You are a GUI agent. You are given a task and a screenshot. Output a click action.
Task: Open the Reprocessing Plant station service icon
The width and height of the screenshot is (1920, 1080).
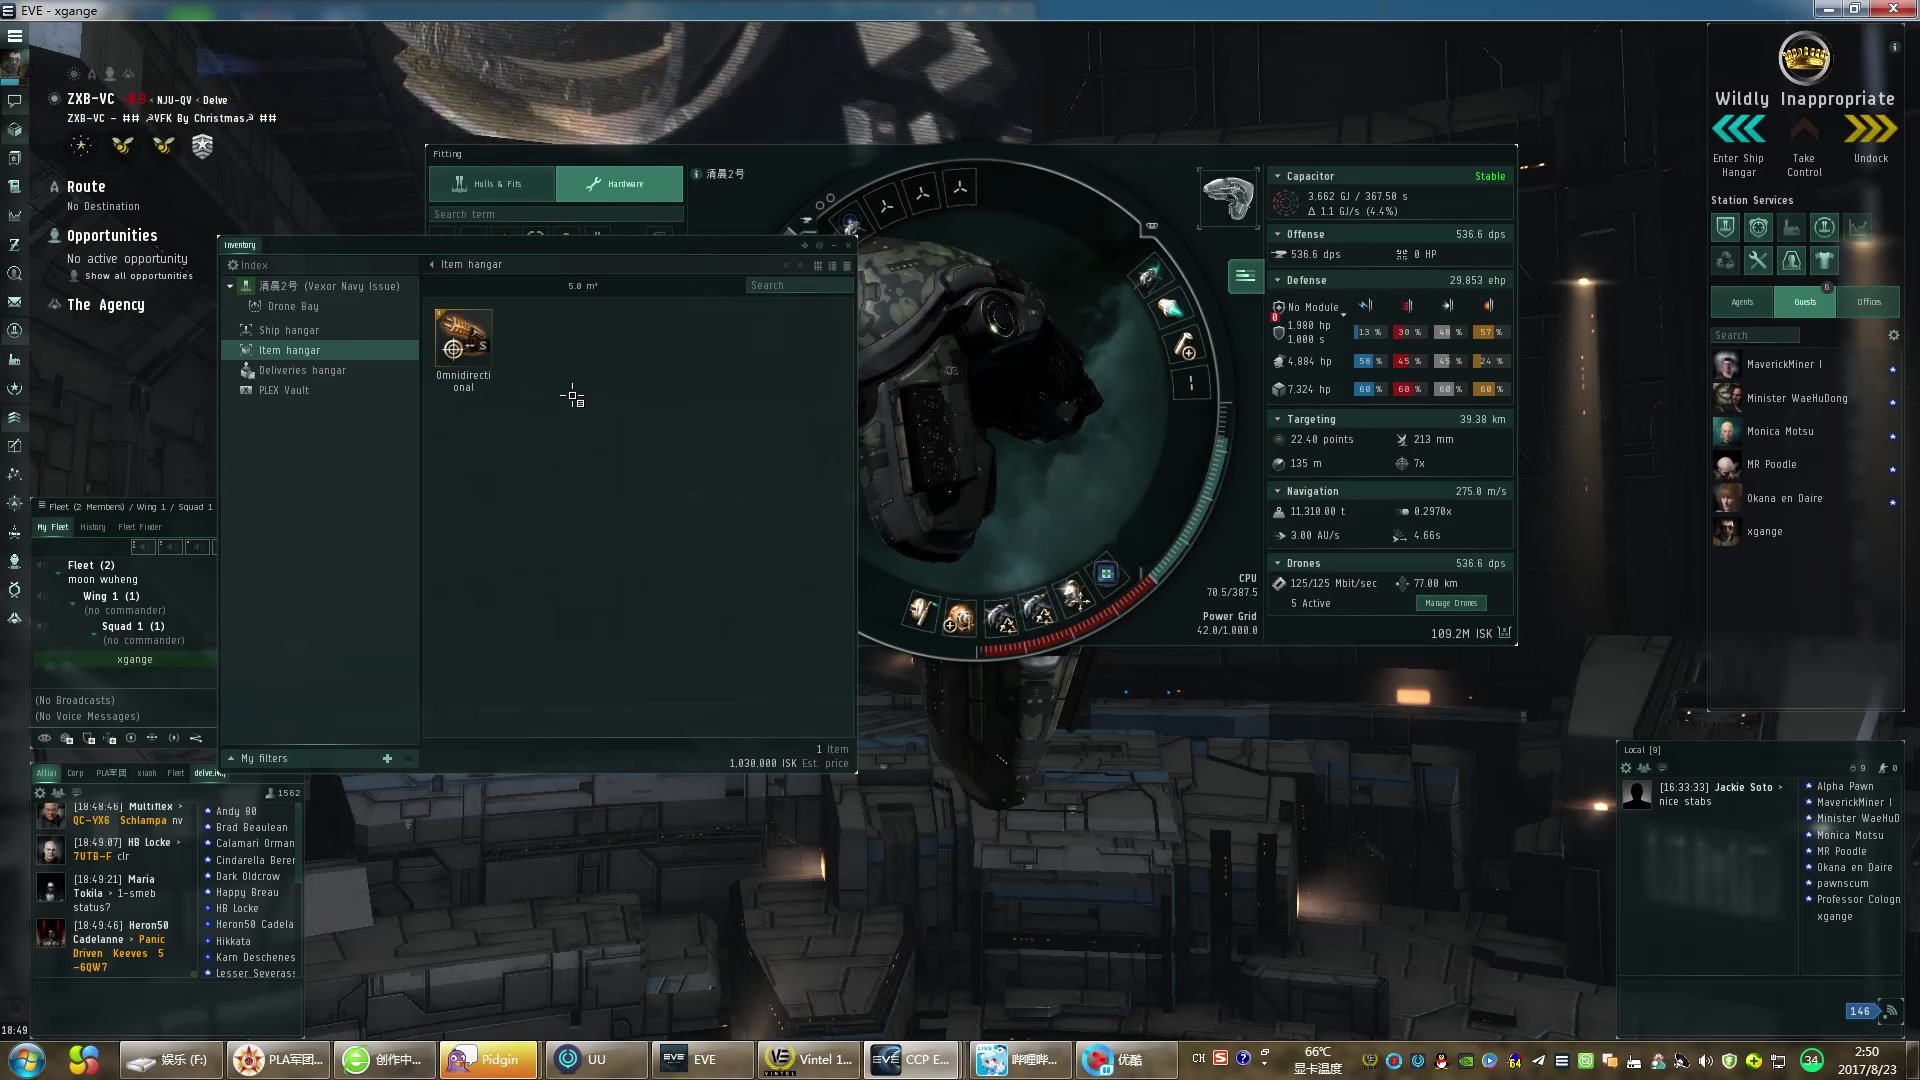pos(1726,261)
